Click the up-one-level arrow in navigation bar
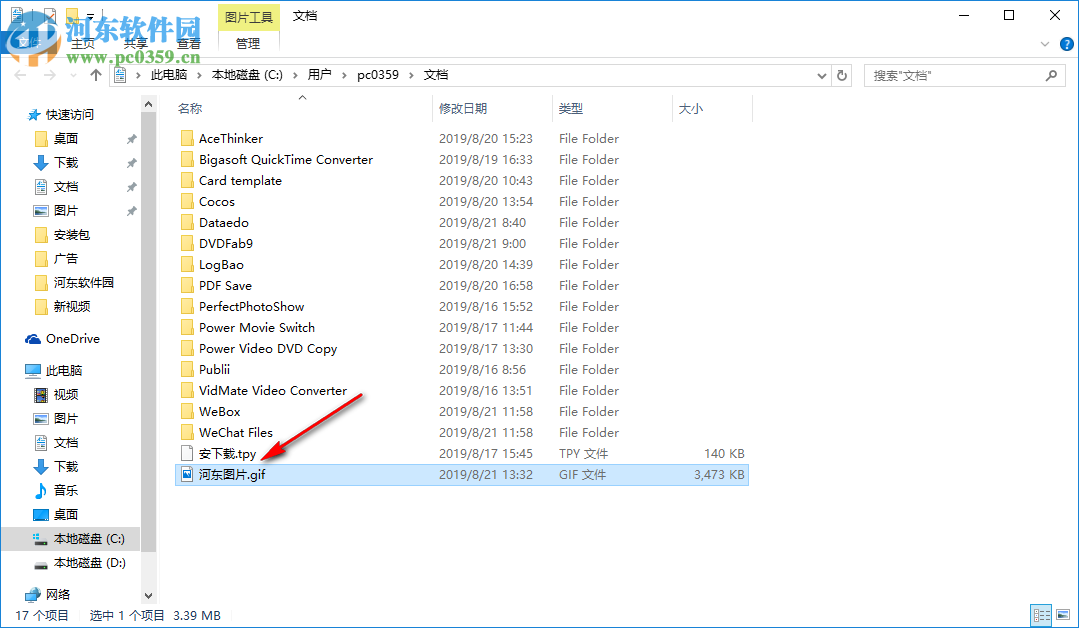Image resolution: width=1079 pixels, height=628 pixels. [95, 74]
